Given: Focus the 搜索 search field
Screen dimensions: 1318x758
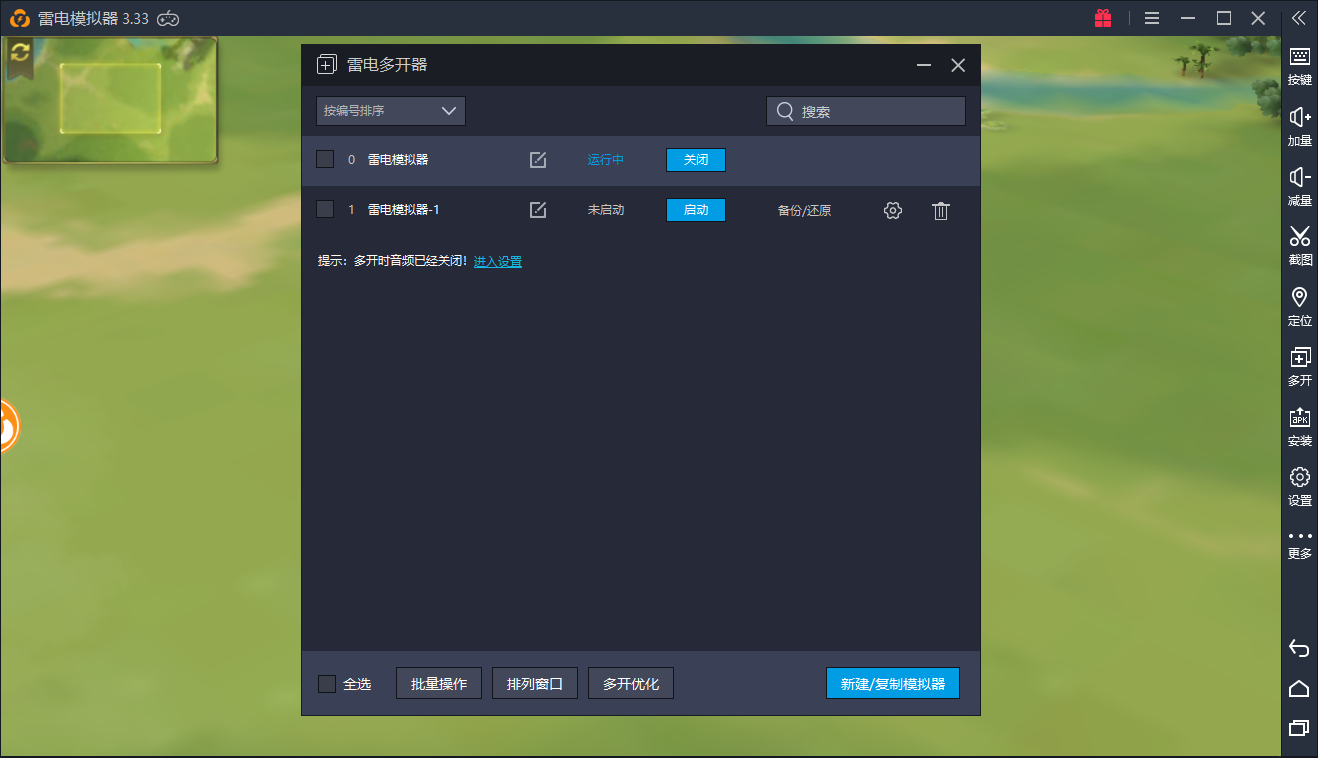Looking at the screenshot, I should (866, 111).
